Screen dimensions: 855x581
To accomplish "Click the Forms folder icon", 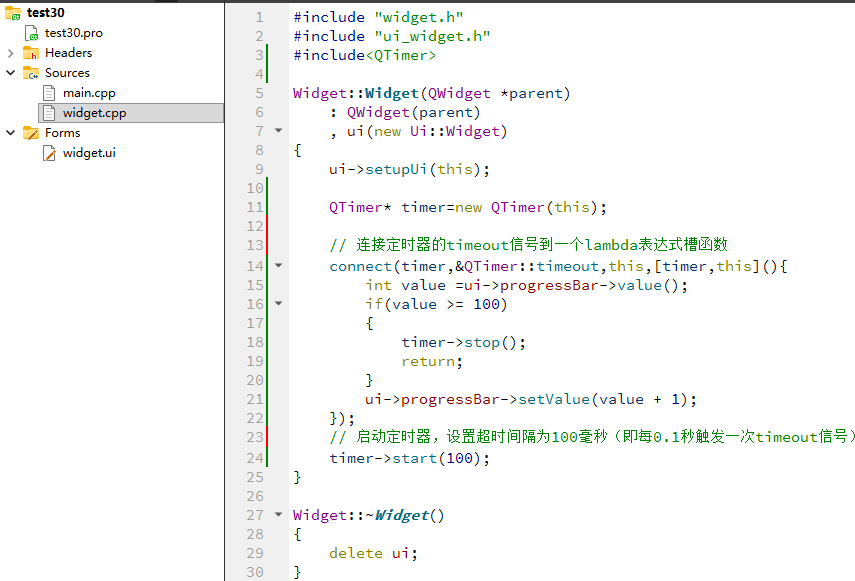I will (31, 133).
